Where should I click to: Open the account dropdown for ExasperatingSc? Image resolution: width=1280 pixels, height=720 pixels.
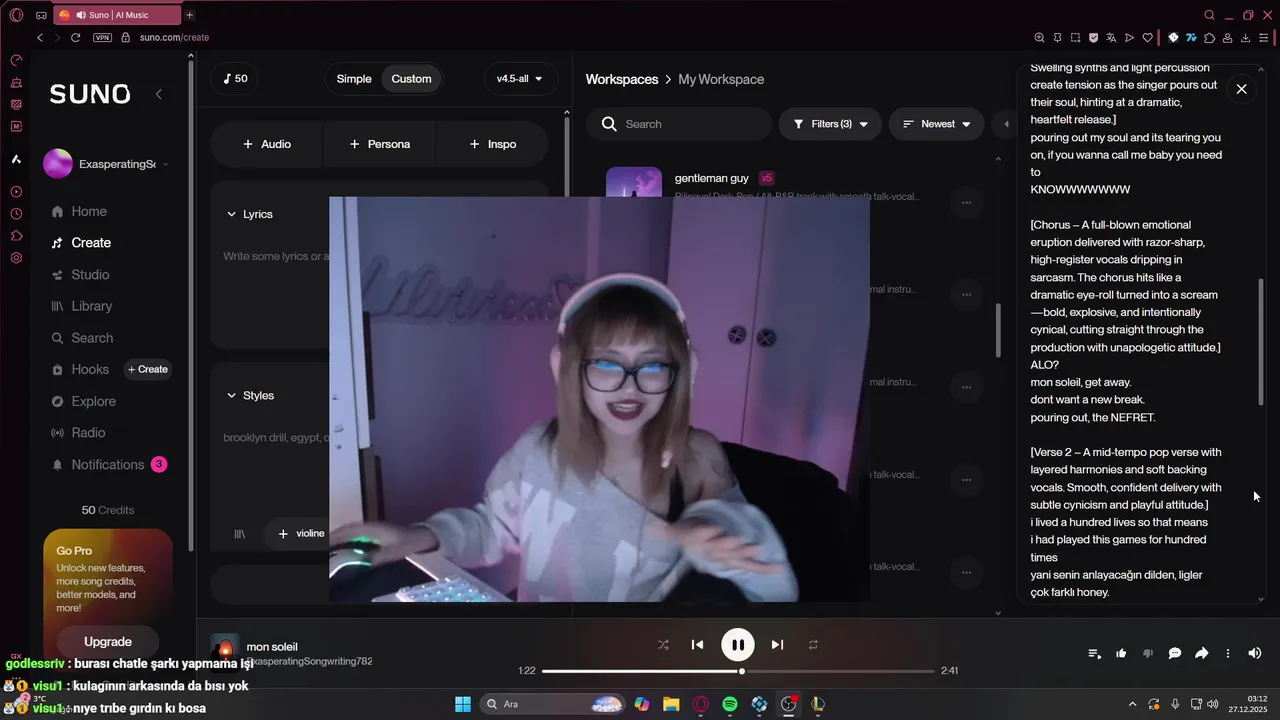[107, 164]
